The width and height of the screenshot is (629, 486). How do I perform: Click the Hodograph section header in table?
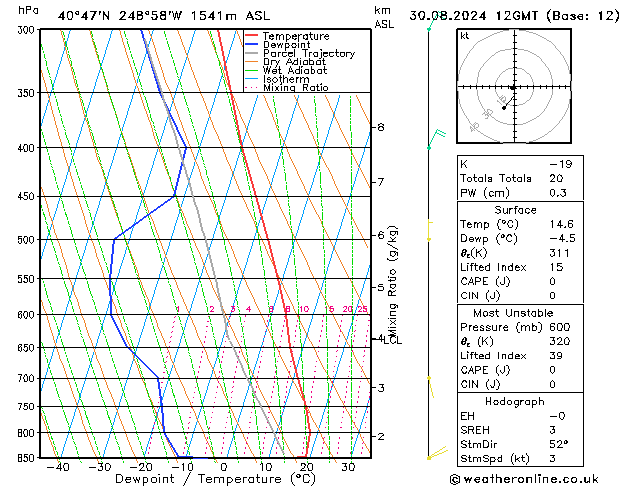(x=515, y=401)
